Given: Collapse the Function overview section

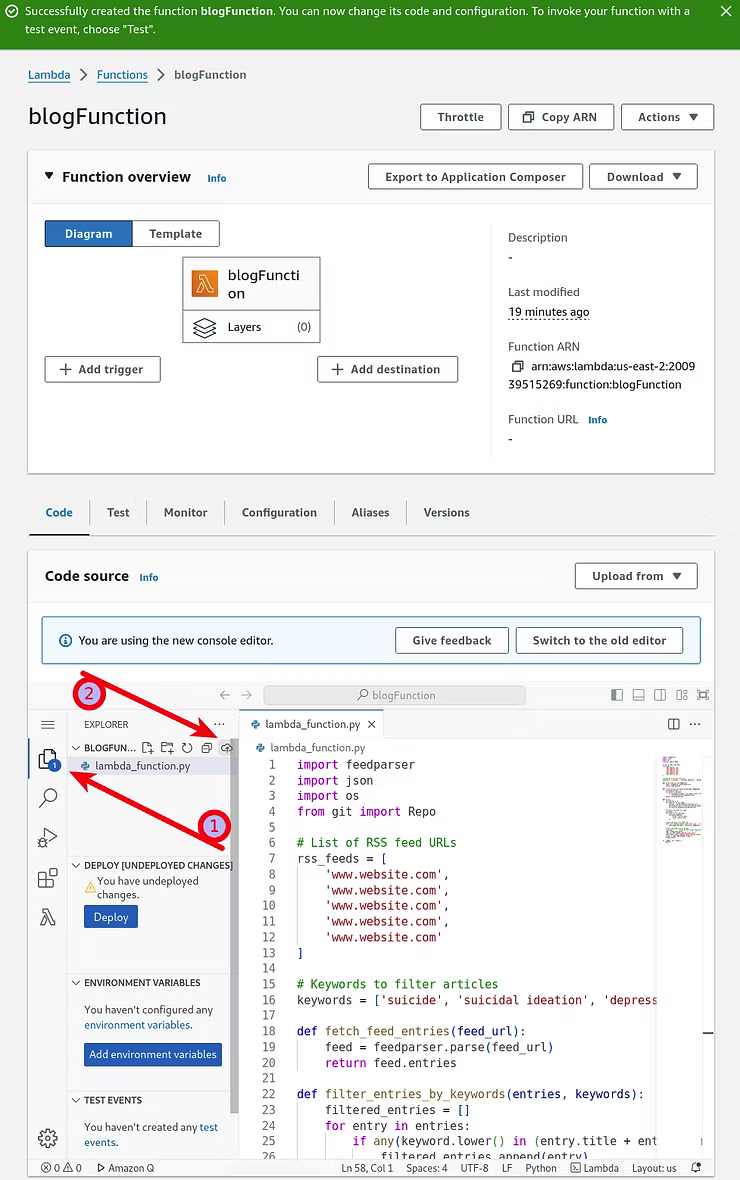Looking at the screenshot, I should 49,176.
